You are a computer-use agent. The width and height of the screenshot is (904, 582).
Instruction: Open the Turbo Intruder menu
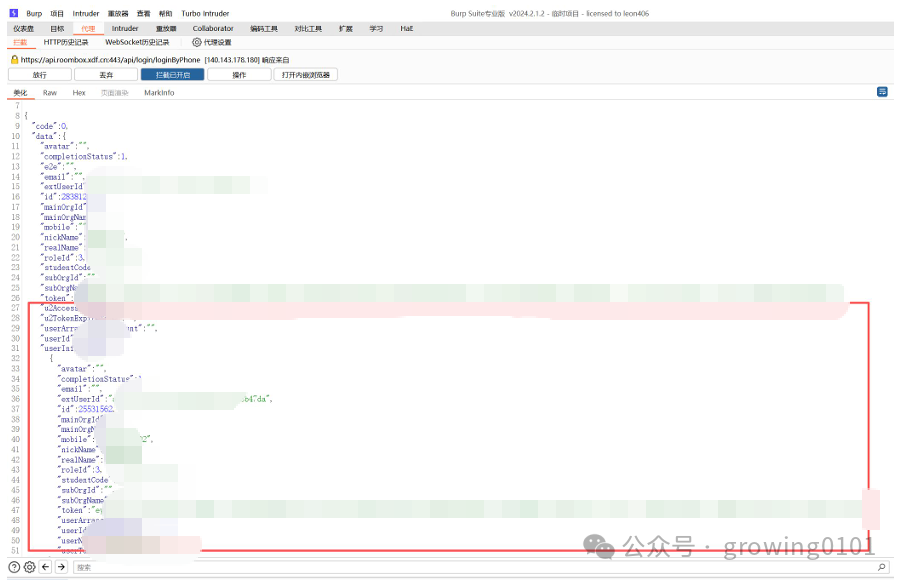point(205,13)
